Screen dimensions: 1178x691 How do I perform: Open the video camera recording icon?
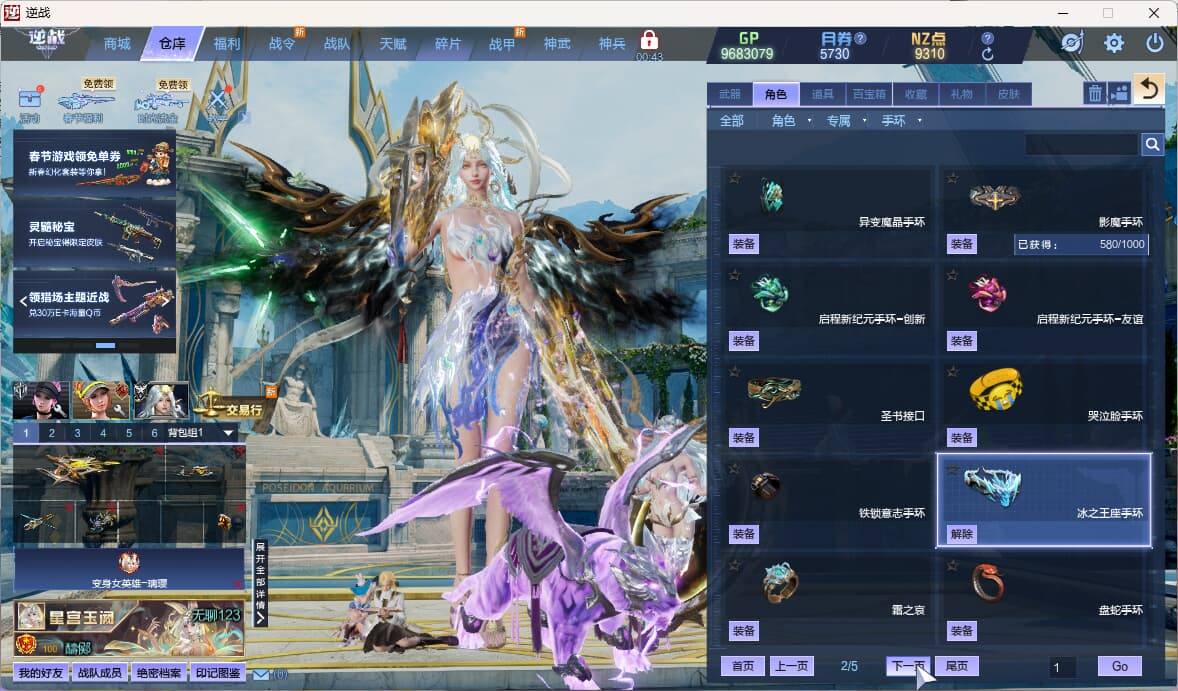tap(1119, 93)
